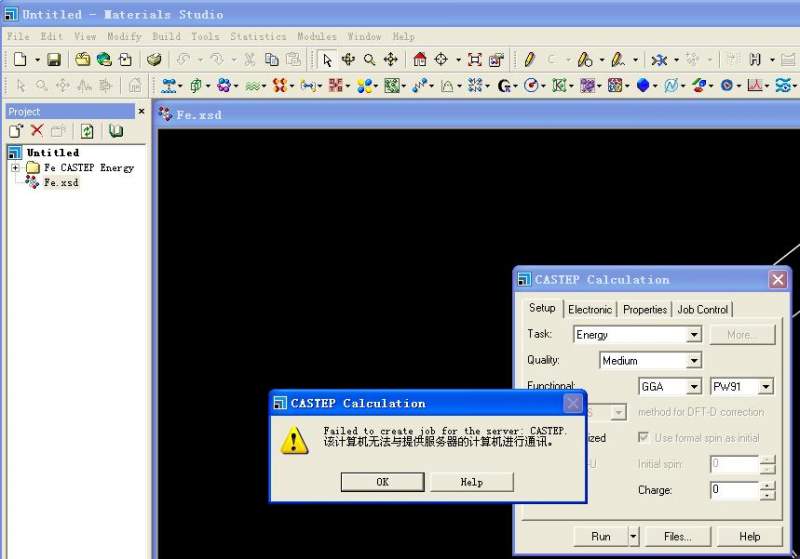Expand the Fe CASTEP Energy folder

tap(15, 167)
